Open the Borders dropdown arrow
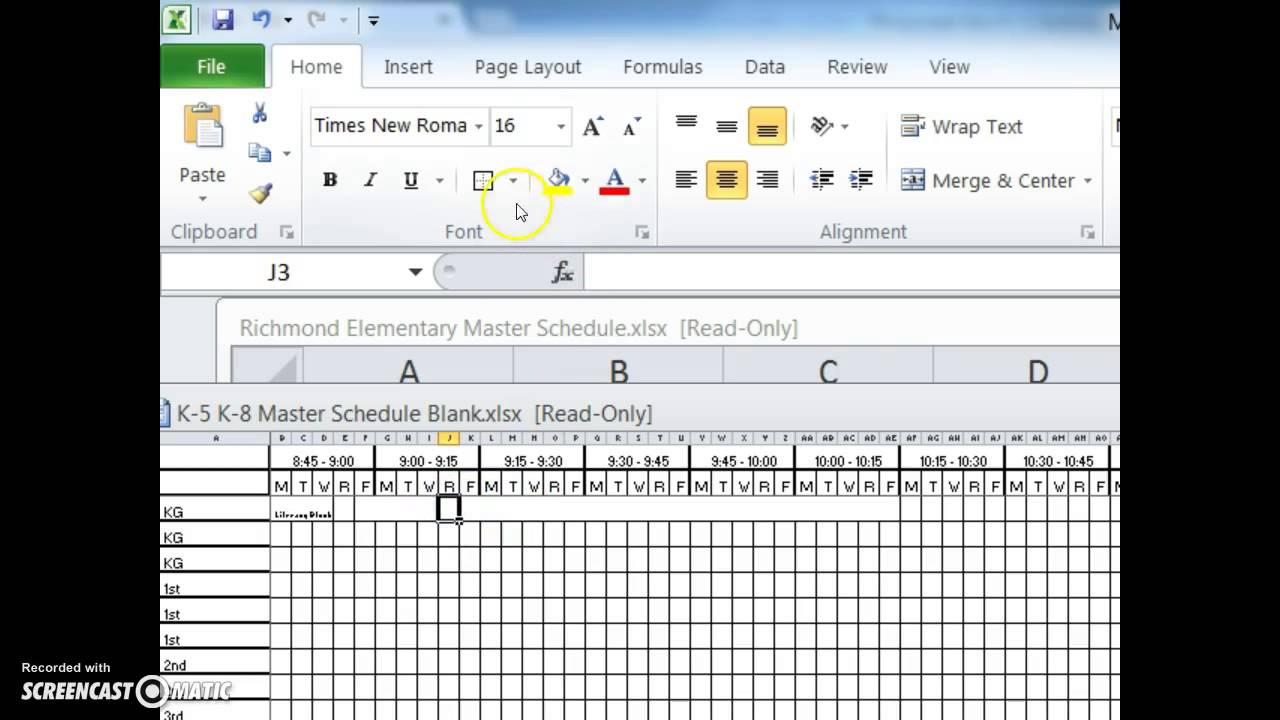This screenshot has height=720, width=1280. point(513,181)
